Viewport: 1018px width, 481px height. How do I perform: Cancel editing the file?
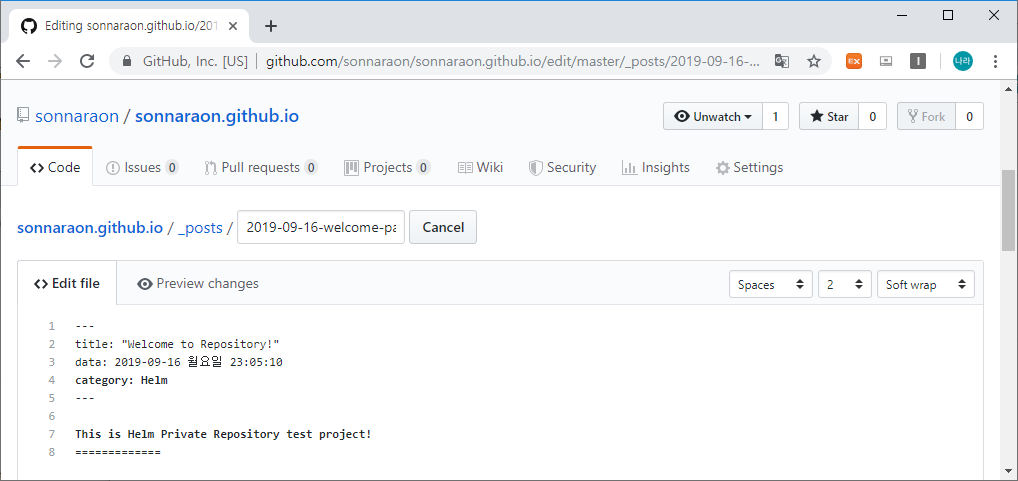443,227
